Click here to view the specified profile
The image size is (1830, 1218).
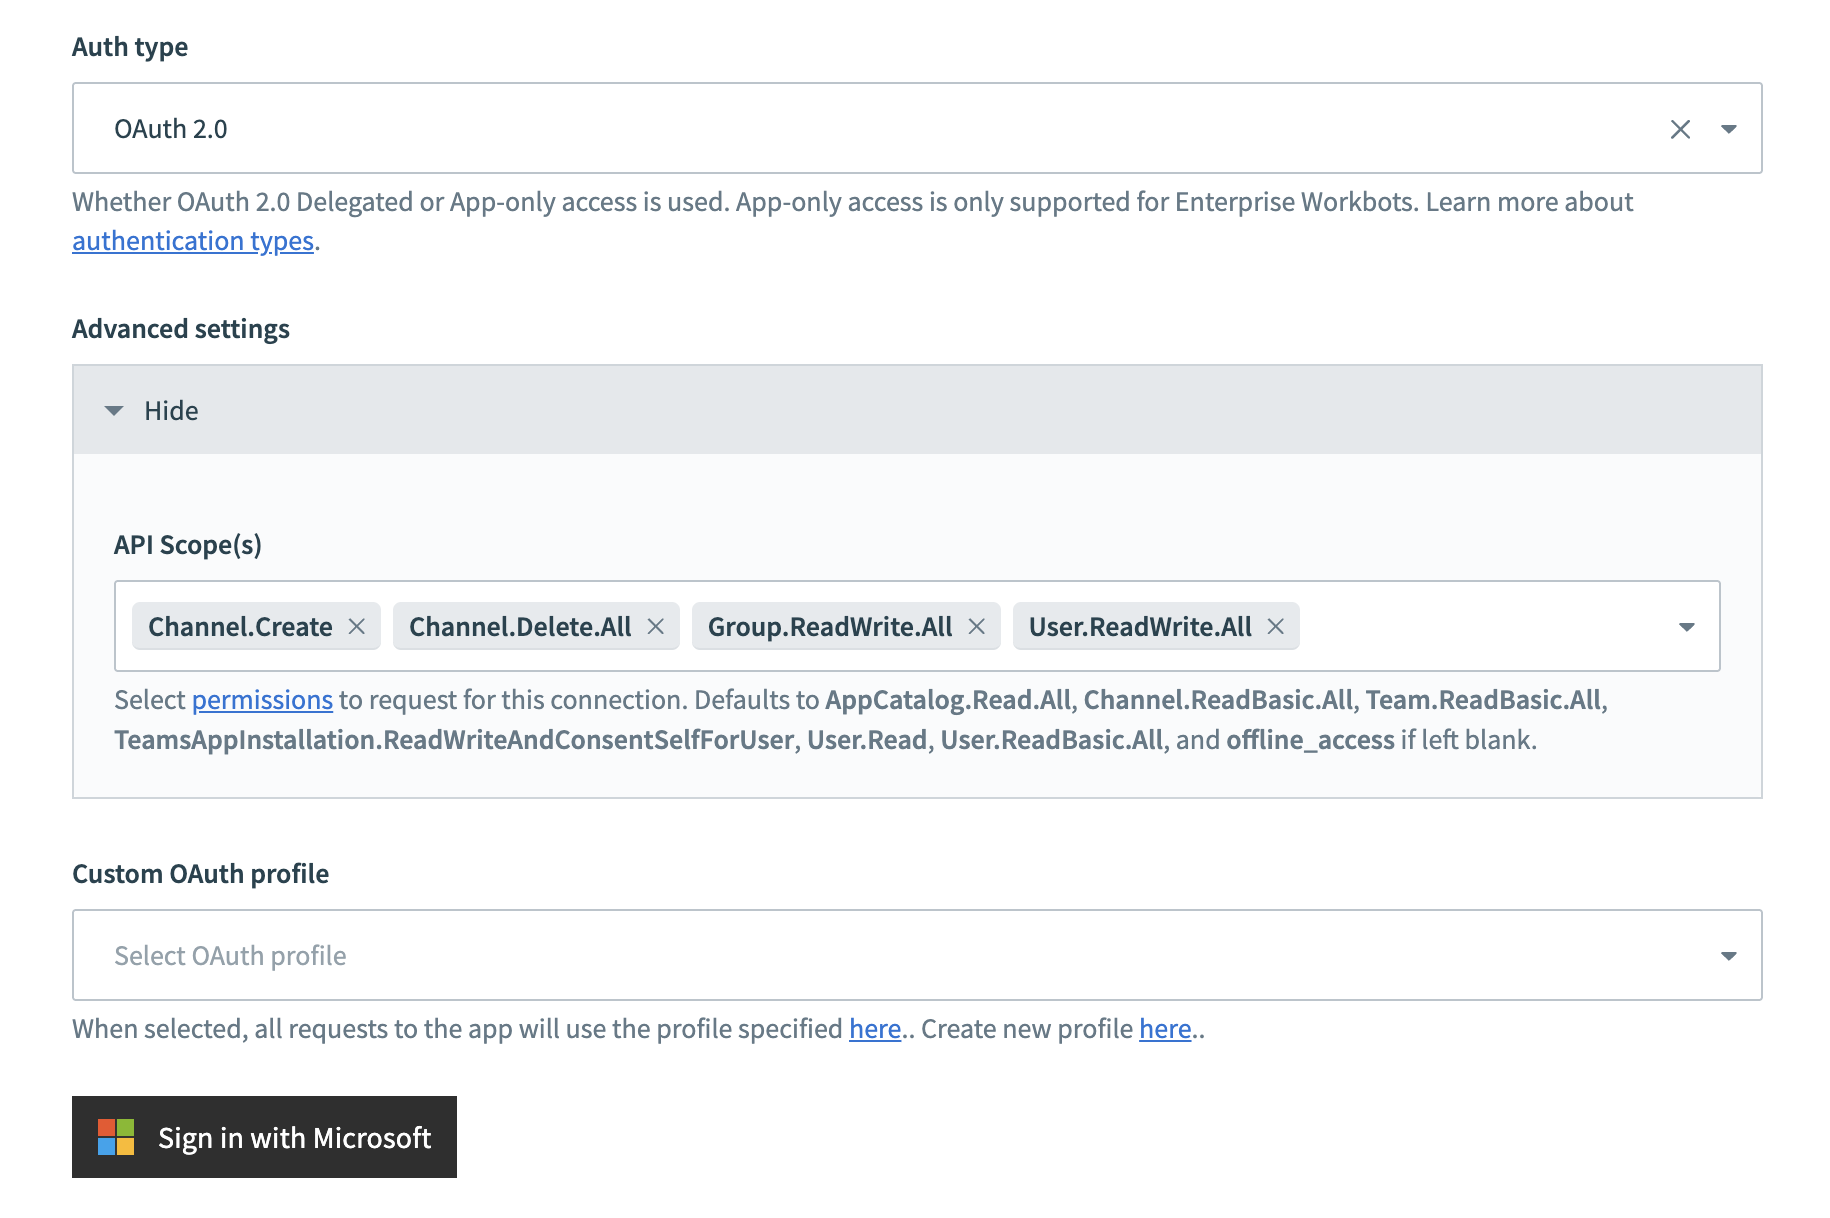874,1028
